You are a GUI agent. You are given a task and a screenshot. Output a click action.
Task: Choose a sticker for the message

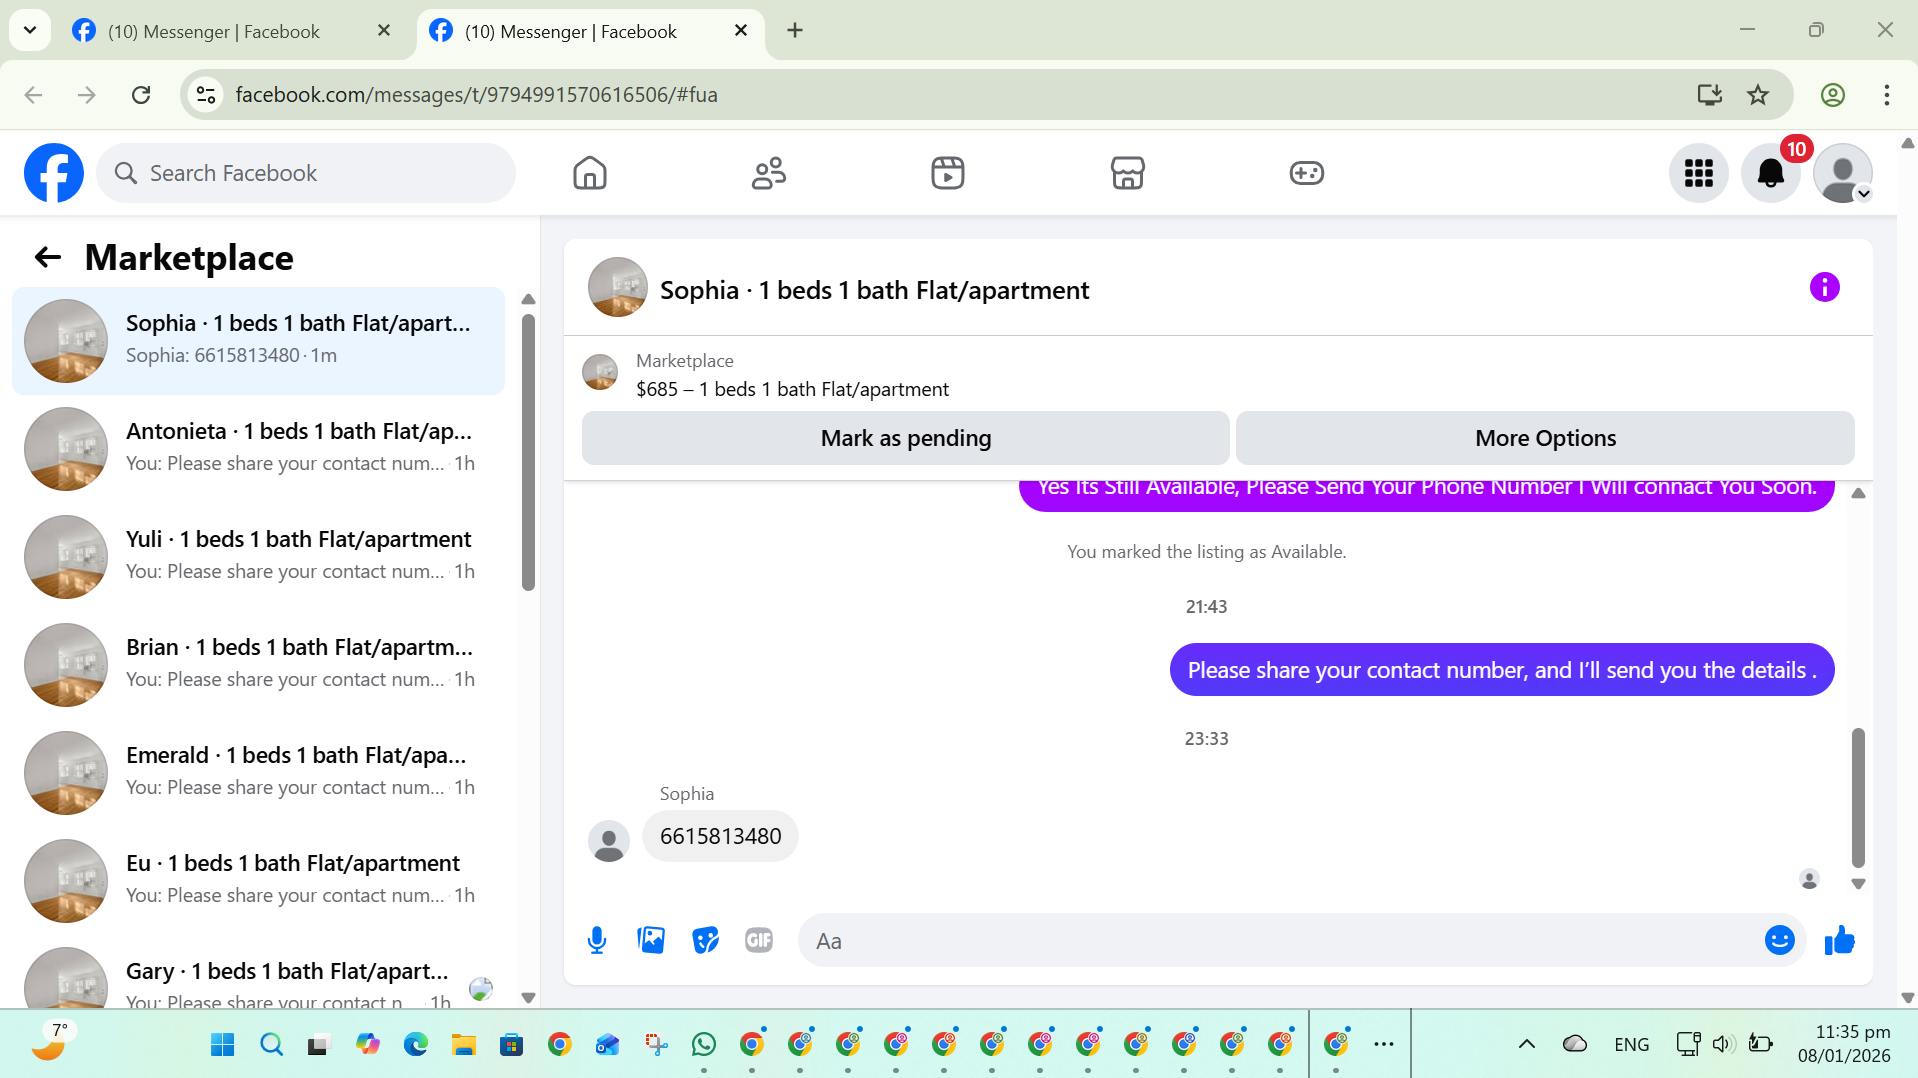coord(705,941)
